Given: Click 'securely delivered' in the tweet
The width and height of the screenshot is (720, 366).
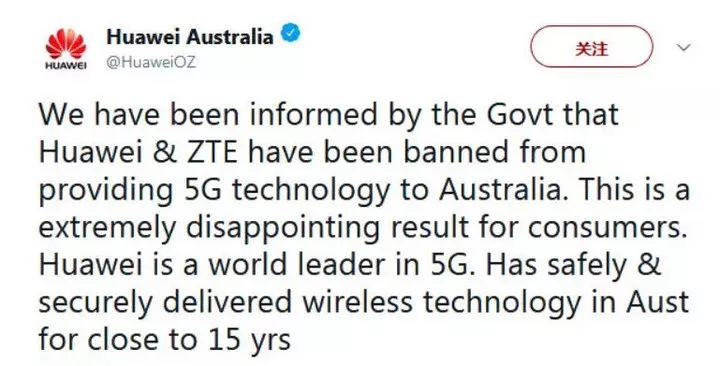Looking at the screenshot, I should (165, 304).
